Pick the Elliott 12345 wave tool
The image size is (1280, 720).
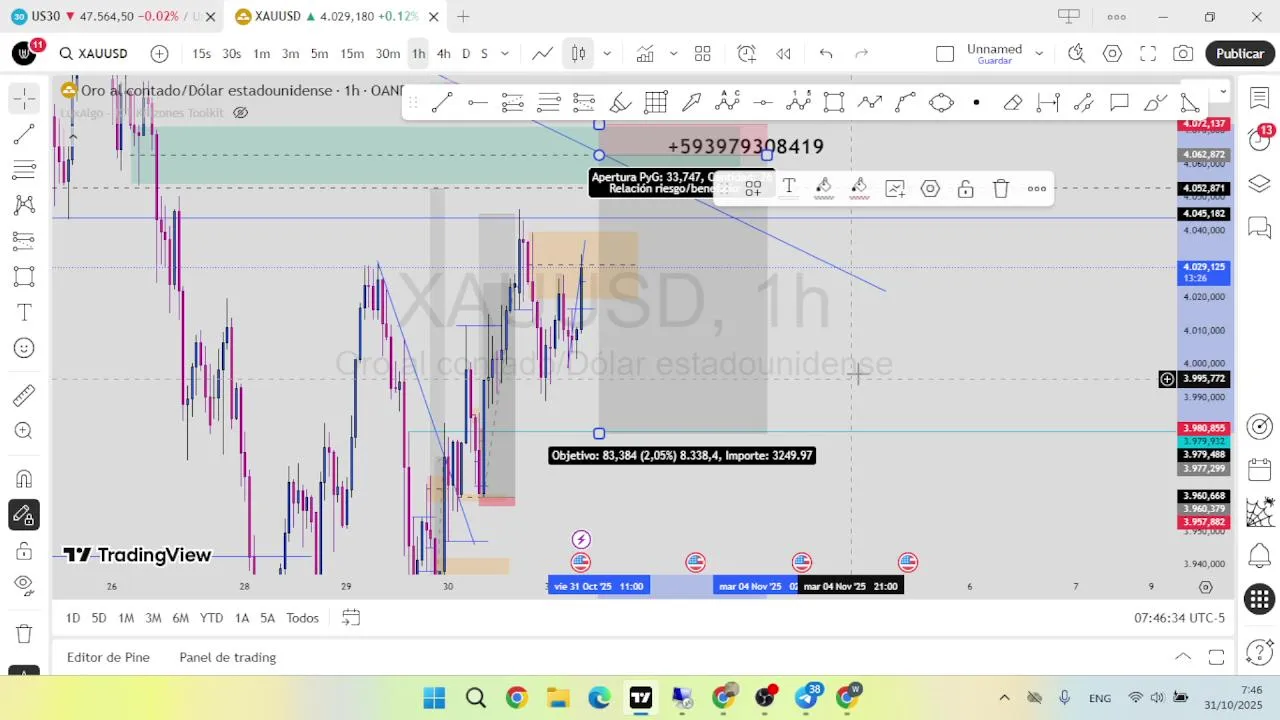coord(798,102)
